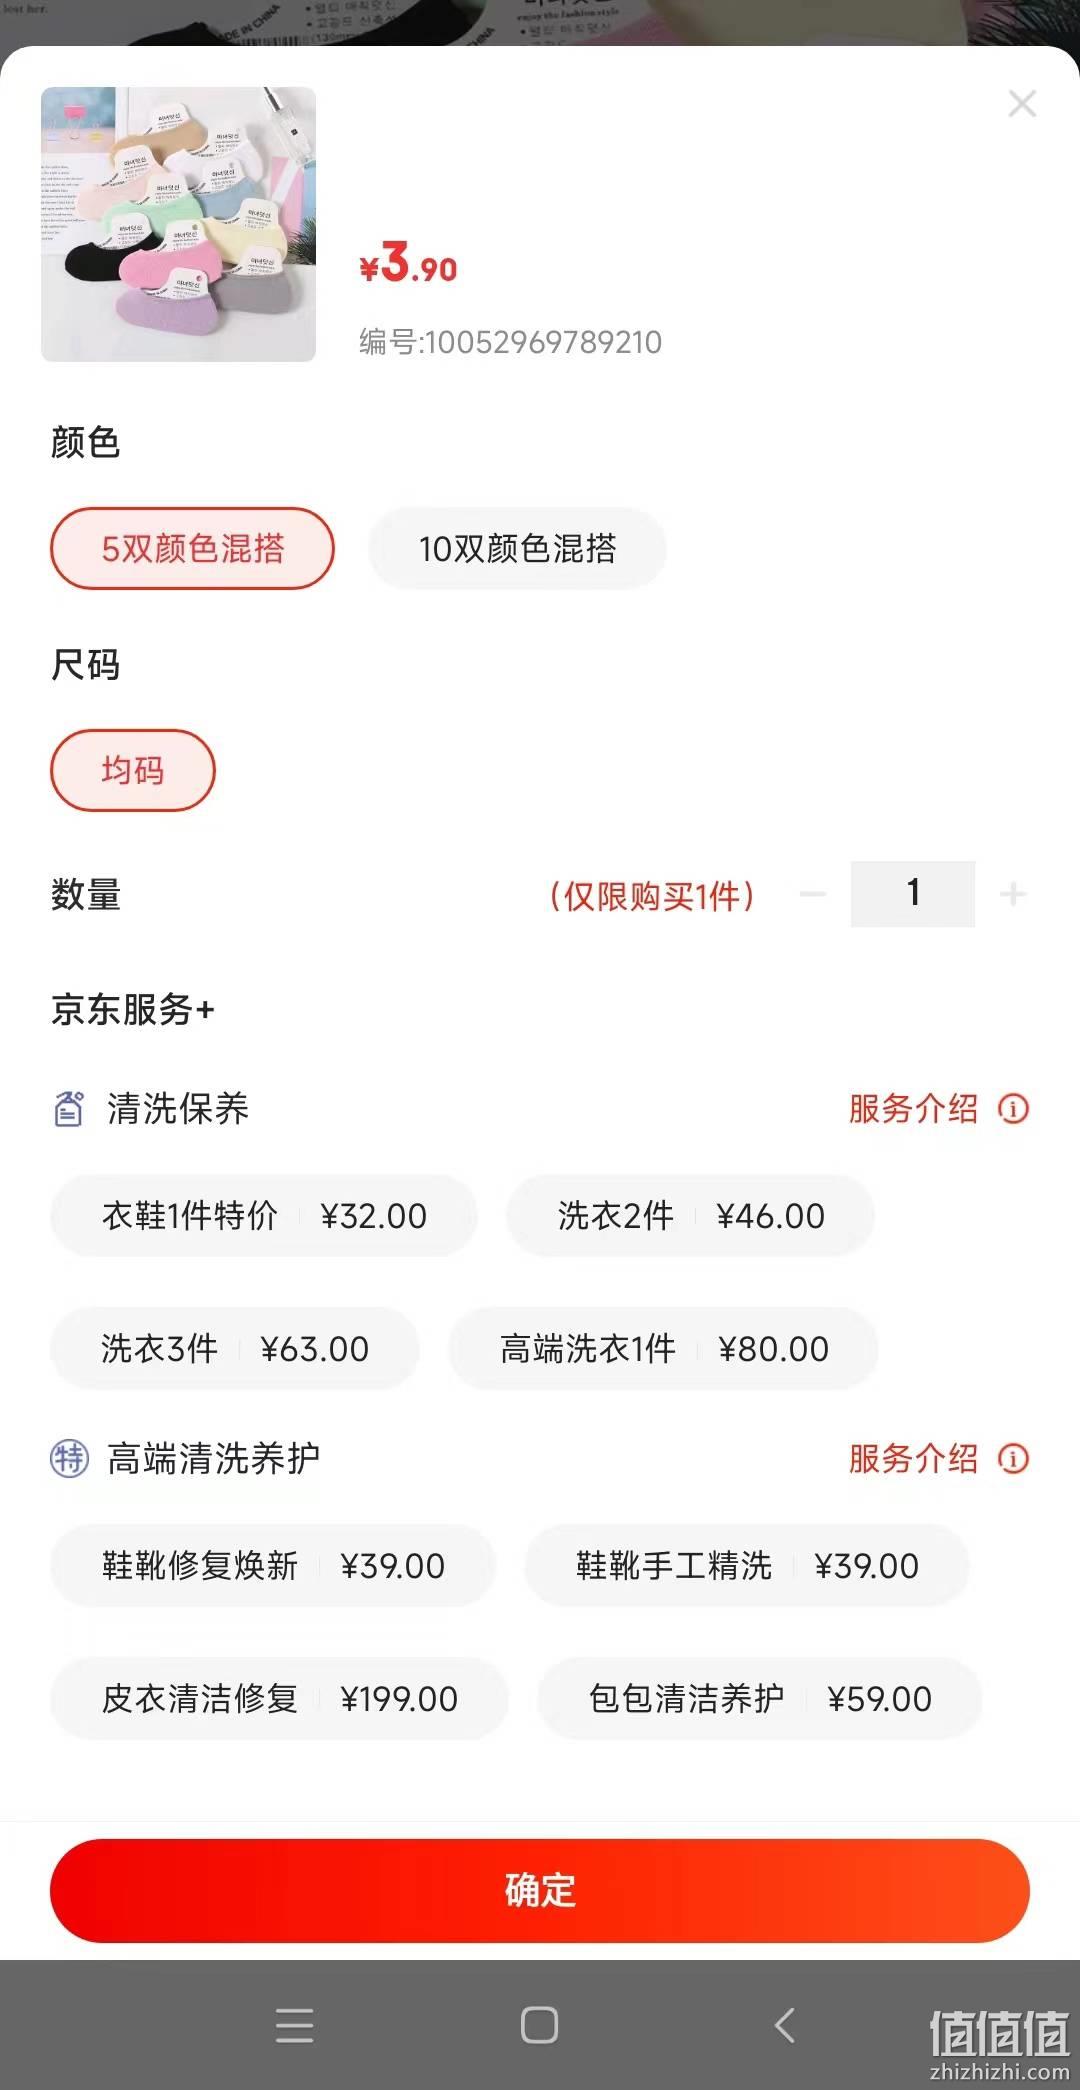Choose 洗衣2件 ¥46.00 service

point(691,1216)
